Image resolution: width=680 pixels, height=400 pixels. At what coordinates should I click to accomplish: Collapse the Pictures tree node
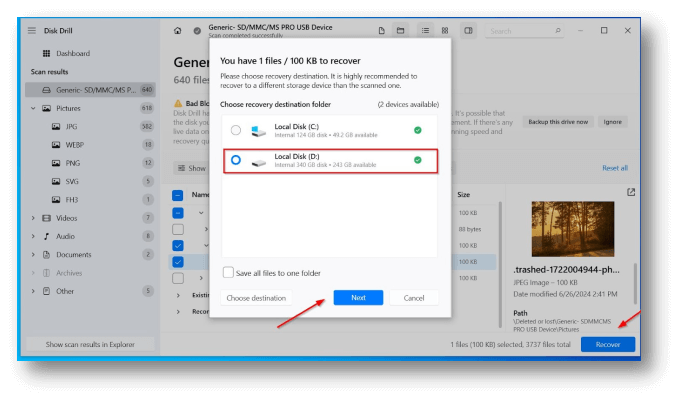pos(33,108)
